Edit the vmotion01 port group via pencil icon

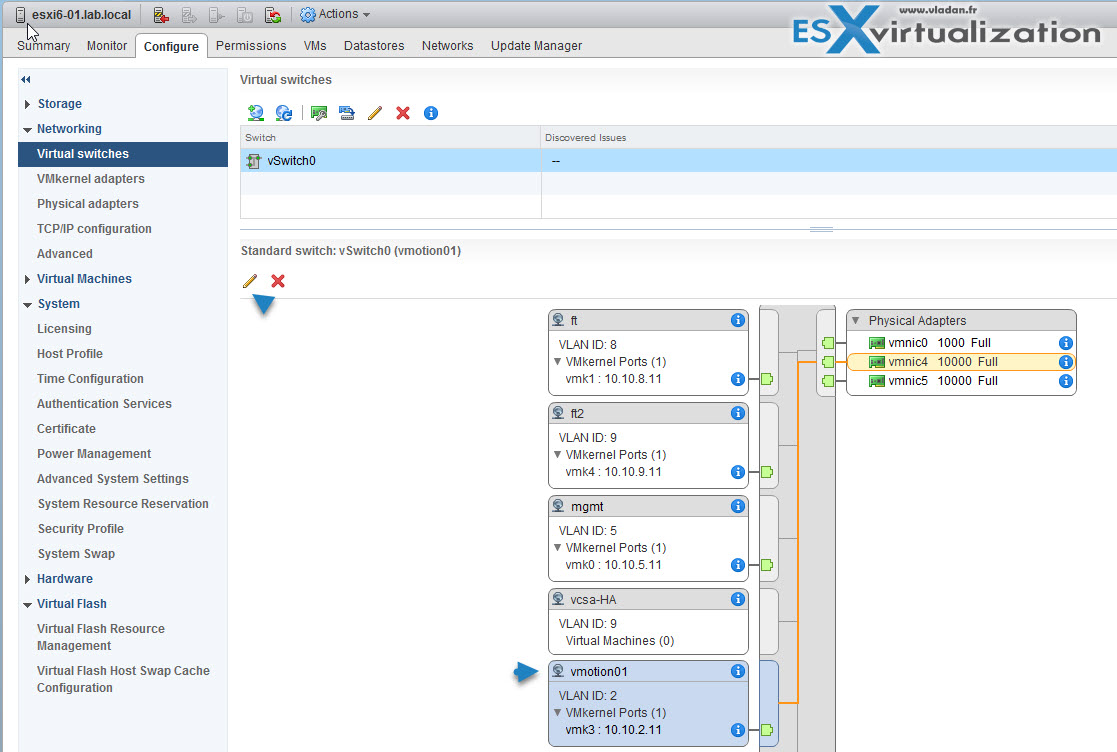(249, 281)
